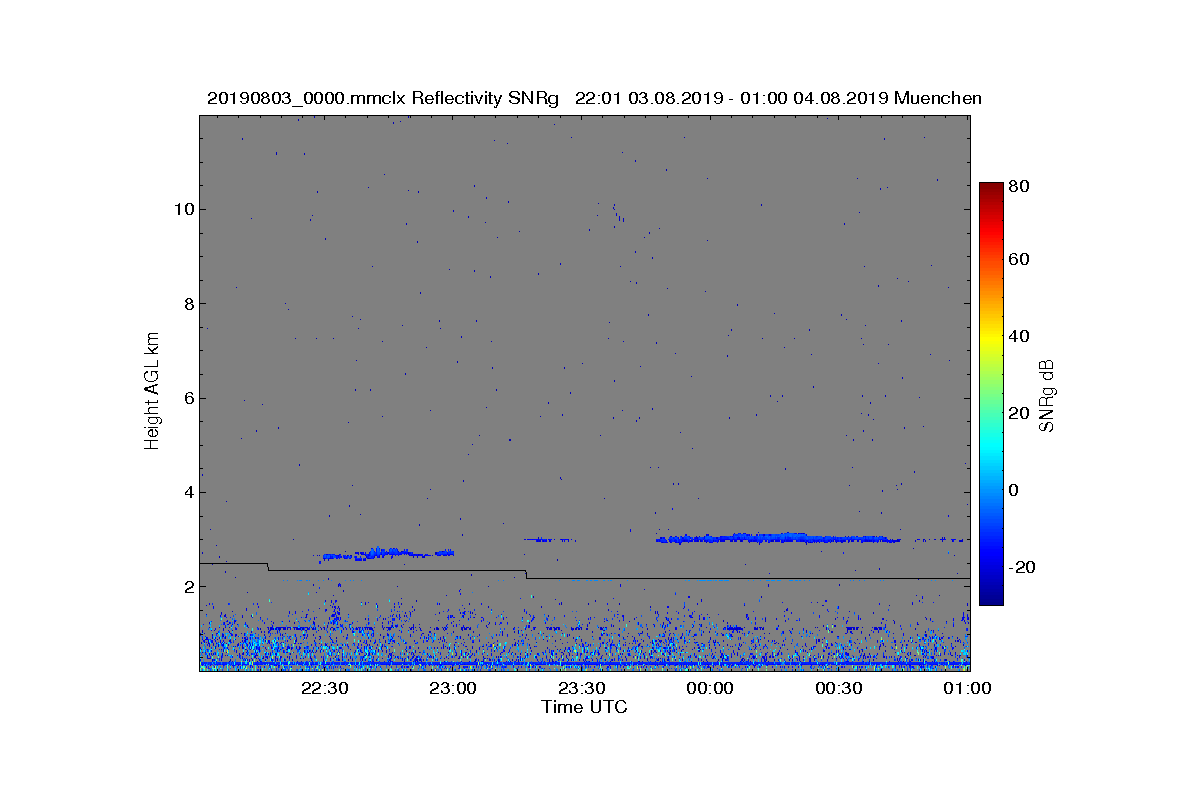1200x800 pixels.
Task: Click the 'SNRg dB' colorbar label
Action: tap(1047, 395)
